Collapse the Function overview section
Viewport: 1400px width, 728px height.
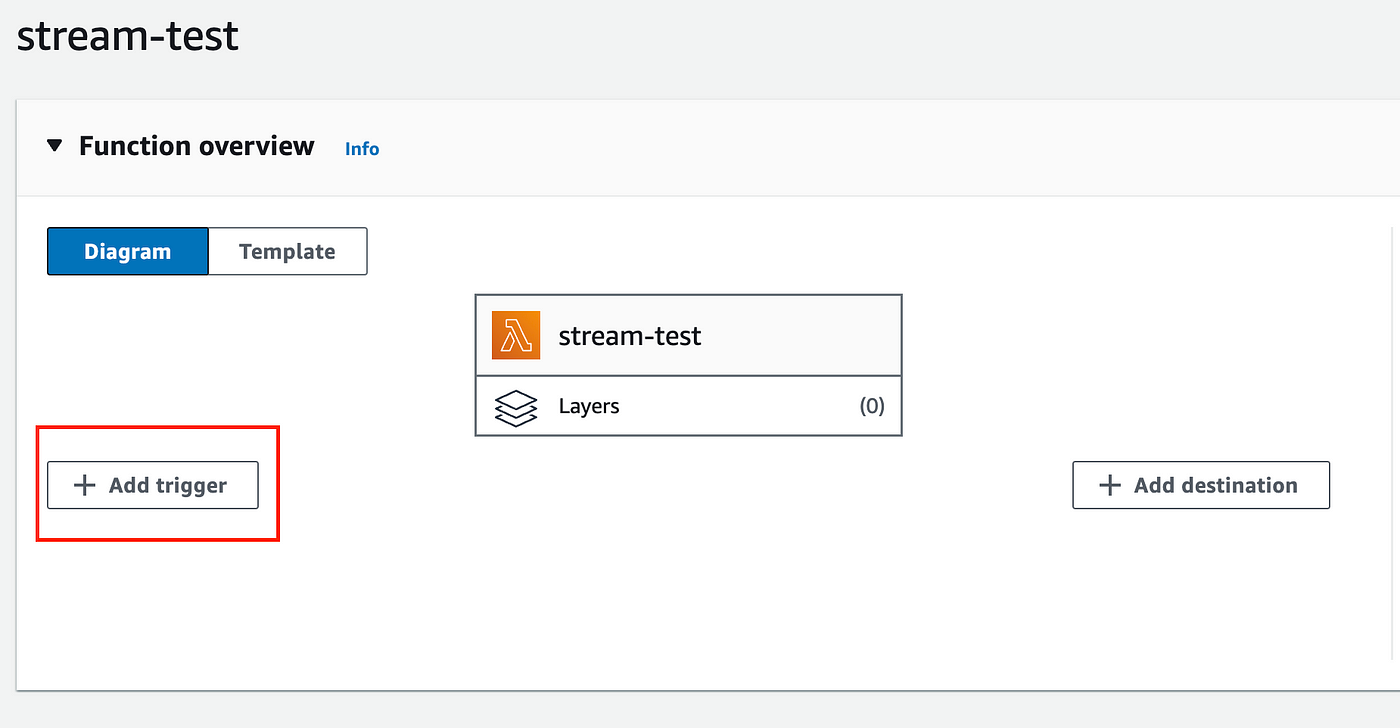tap(55, 145)
